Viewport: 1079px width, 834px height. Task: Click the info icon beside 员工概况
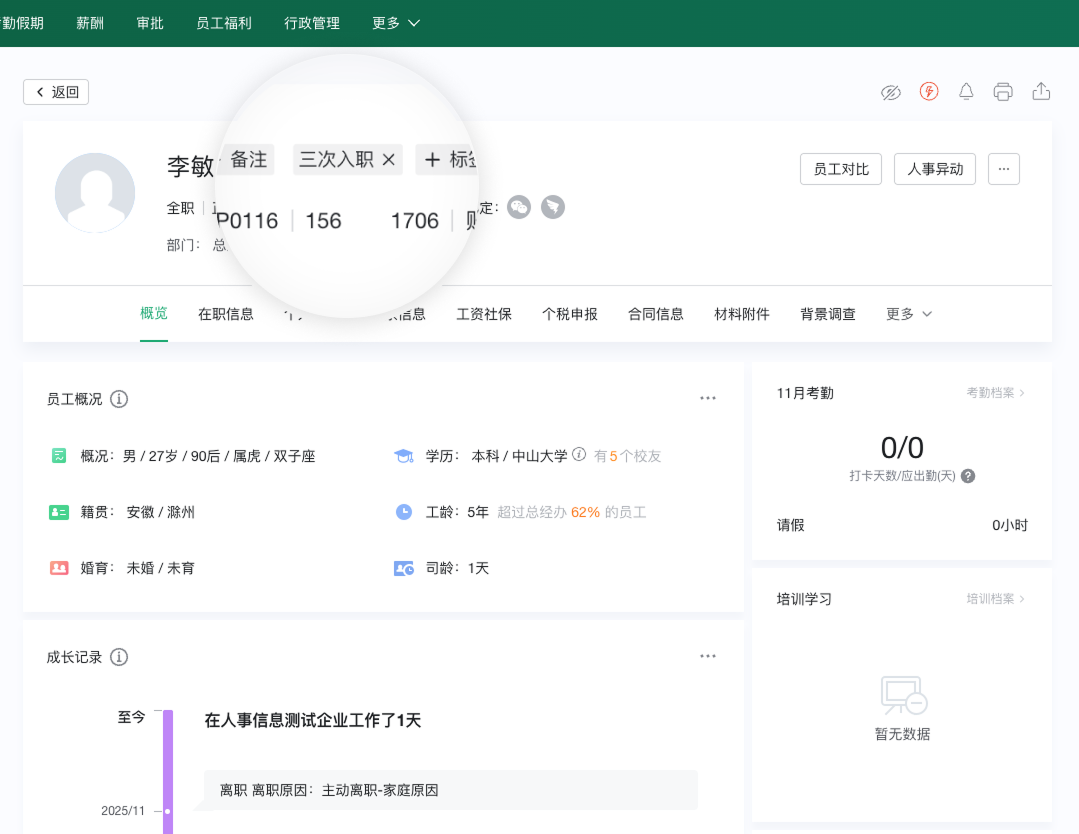coord(119,399)
